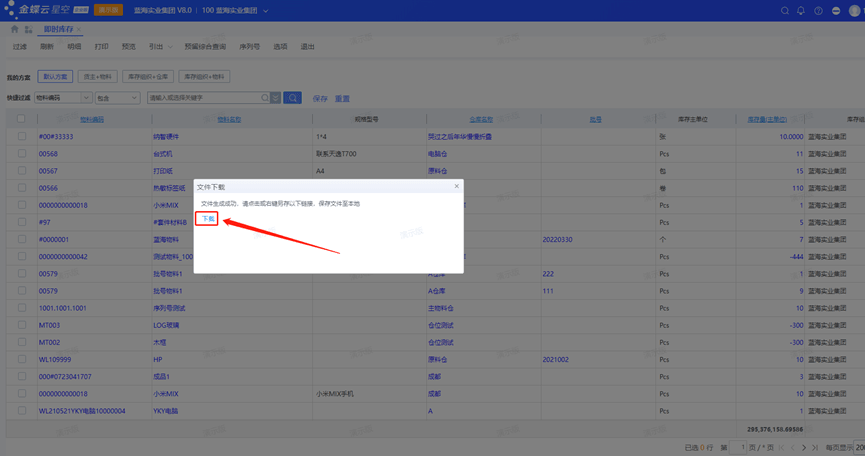Open the help question mark icon
The width and height of the screenshot is (865, 456).
(820, 10)
